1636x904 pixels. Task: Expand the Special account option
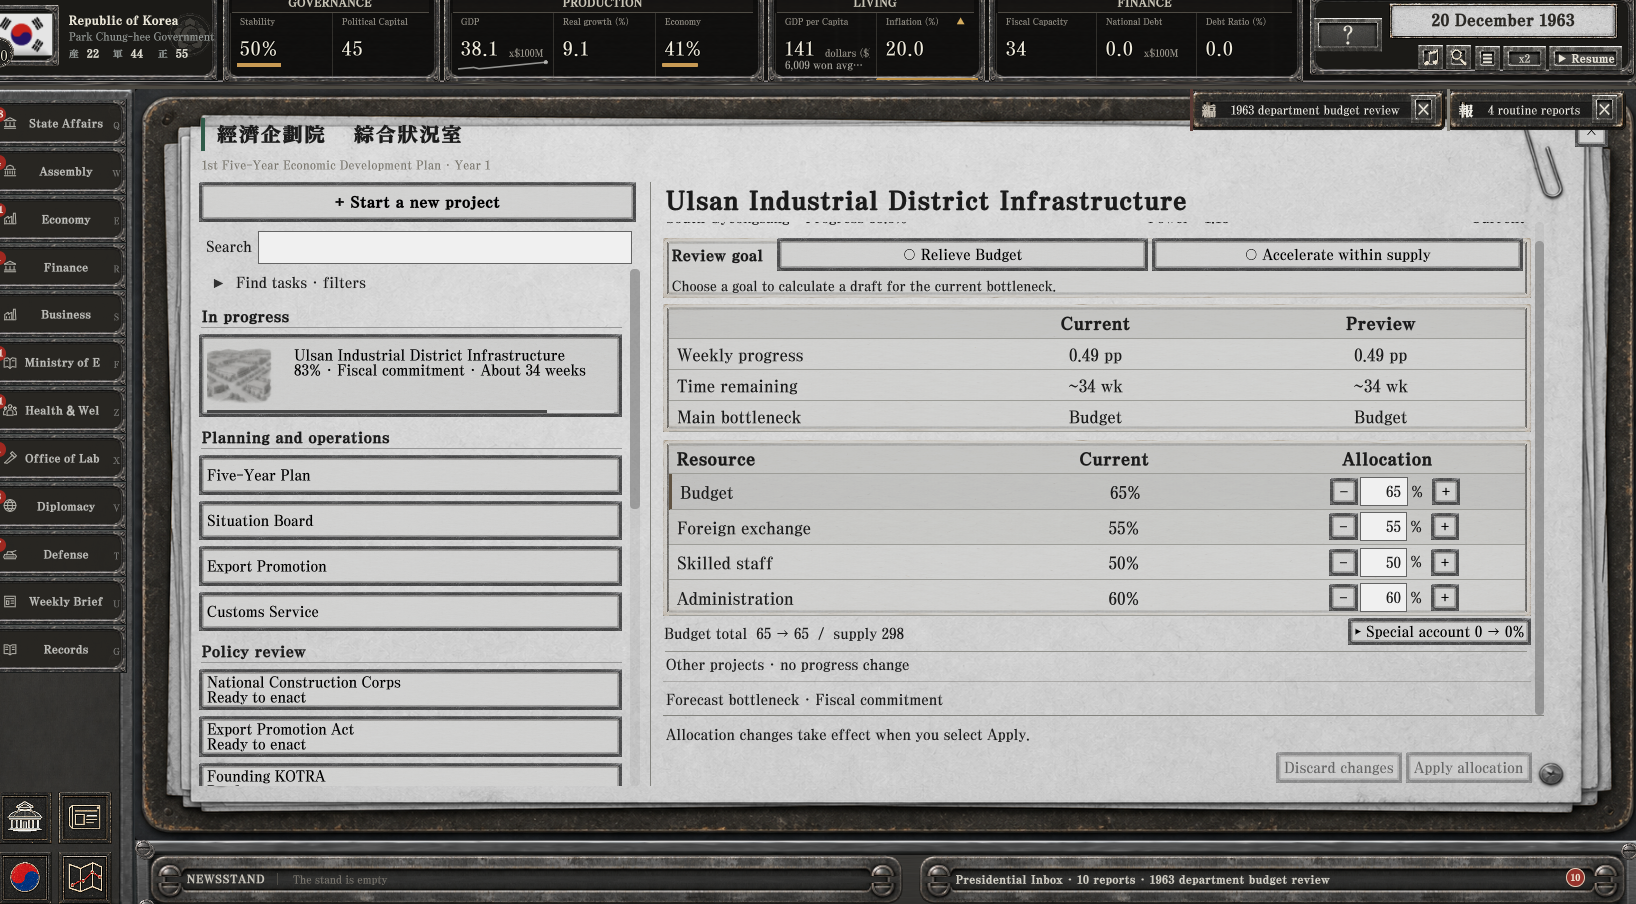[1438, 632]
